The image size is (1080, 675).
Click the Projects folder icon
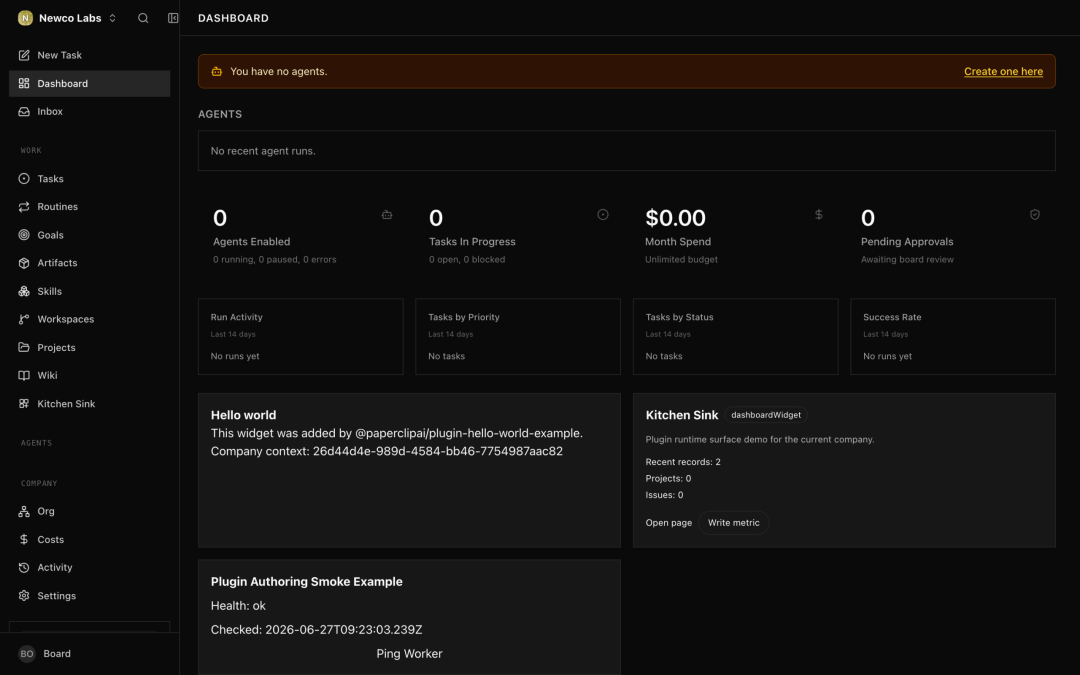[x=24, y=348]
